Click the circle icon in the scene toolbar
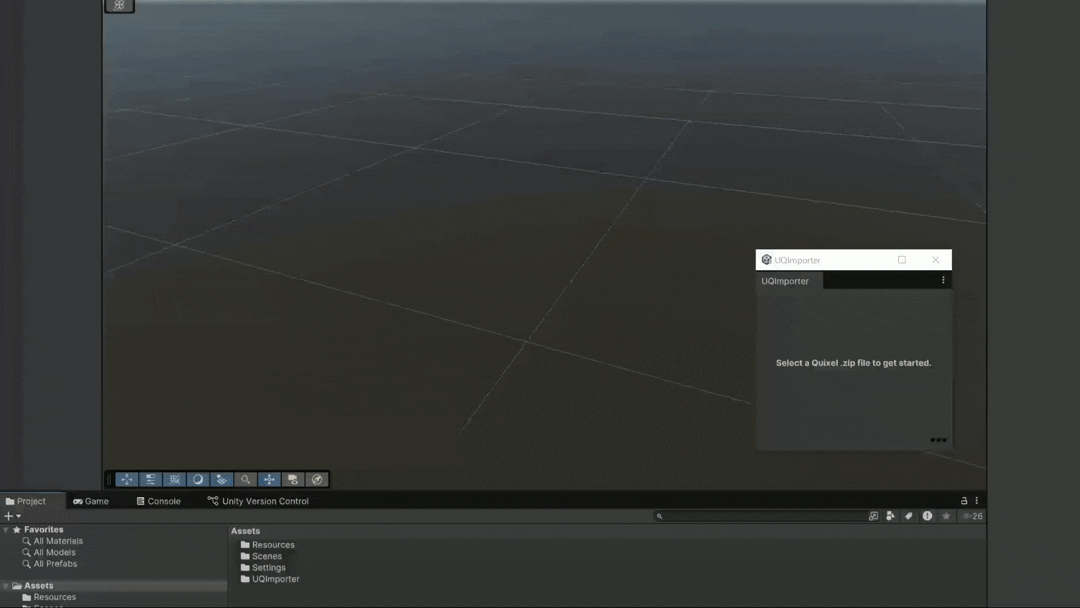The width and height of the screenshot is (1080, 608). (x=198, y=479)
